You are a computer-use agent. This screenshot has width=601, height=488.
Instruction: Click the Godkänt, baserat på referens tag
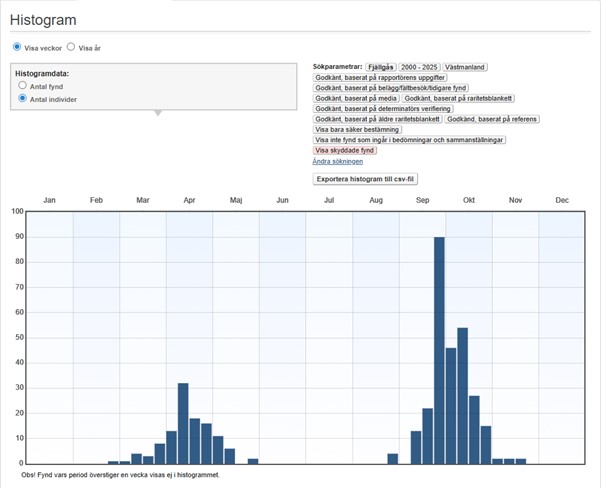[x=492, y=119]
